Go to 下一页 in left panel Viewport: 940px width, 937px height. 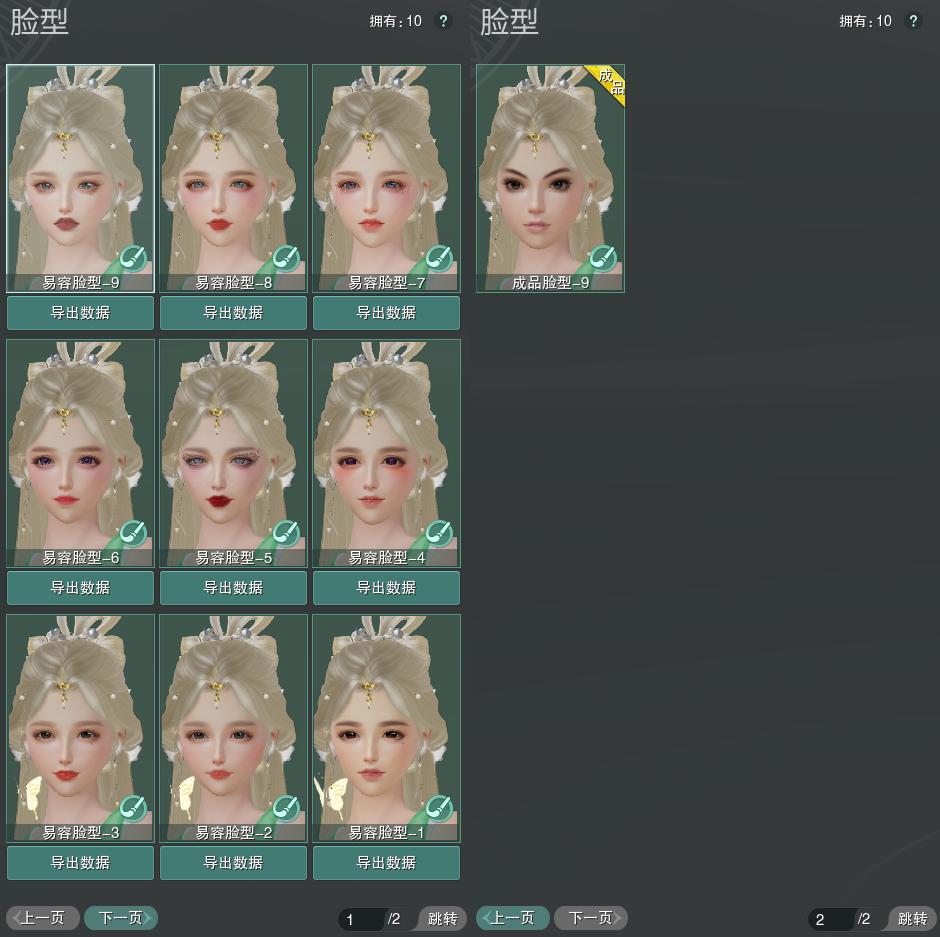pos(121,918)
